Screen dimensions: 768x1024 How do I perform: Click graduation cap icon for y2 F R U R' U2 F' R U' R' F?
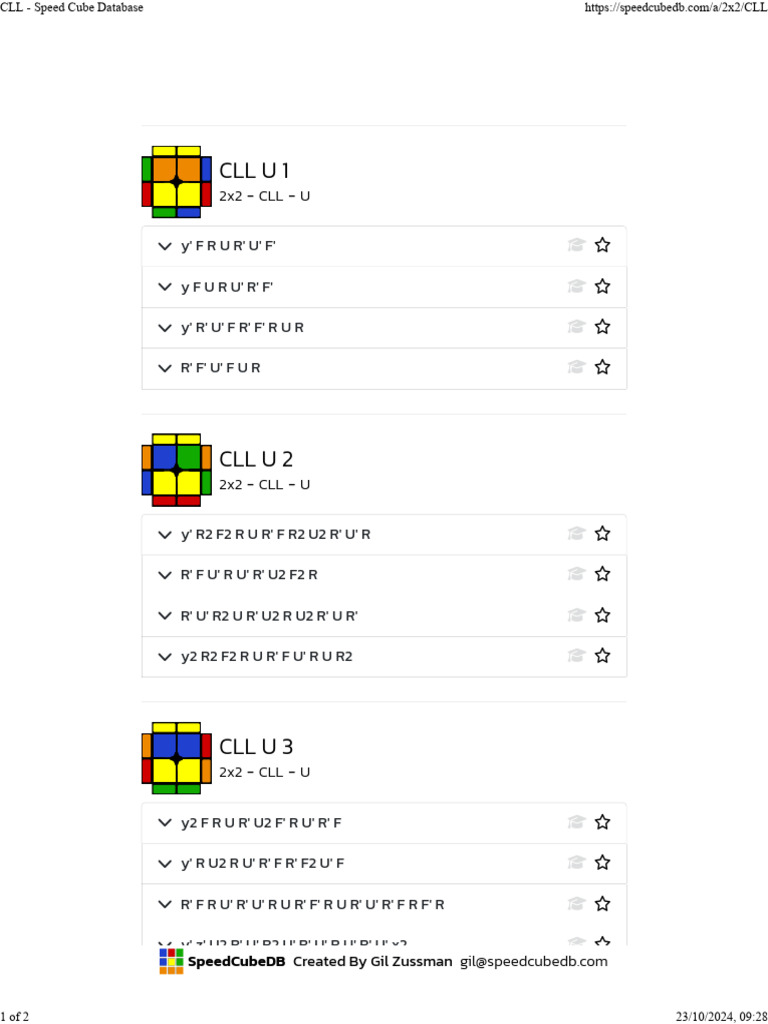pyautogui.click(x=576, y=822)
